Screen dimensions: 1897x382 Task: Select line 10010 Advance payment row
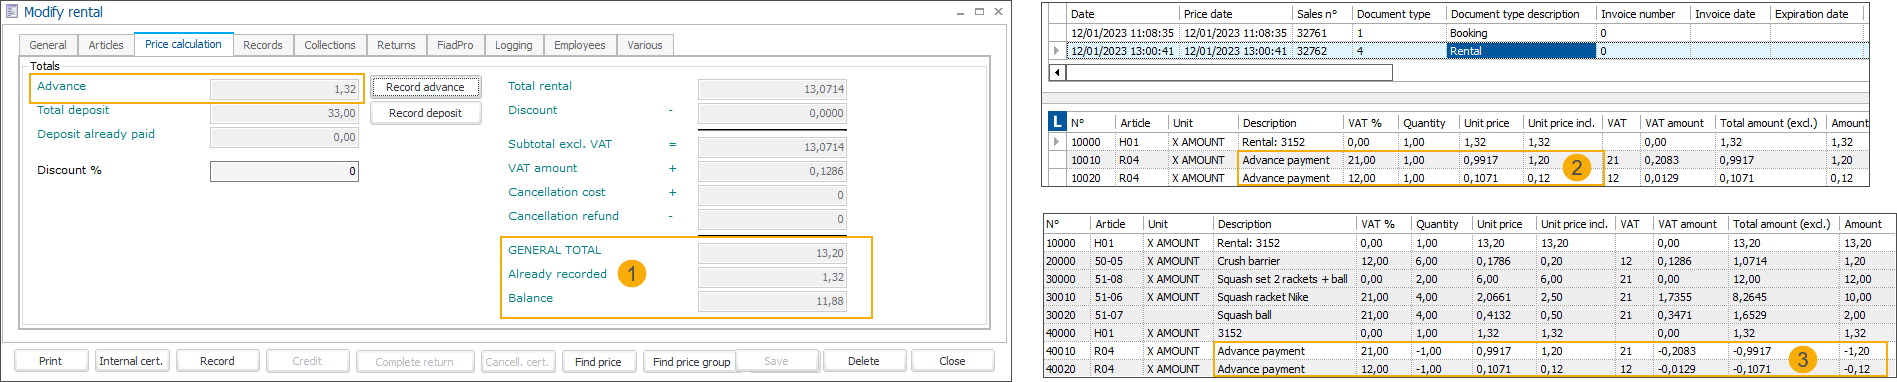[1458, 160]
